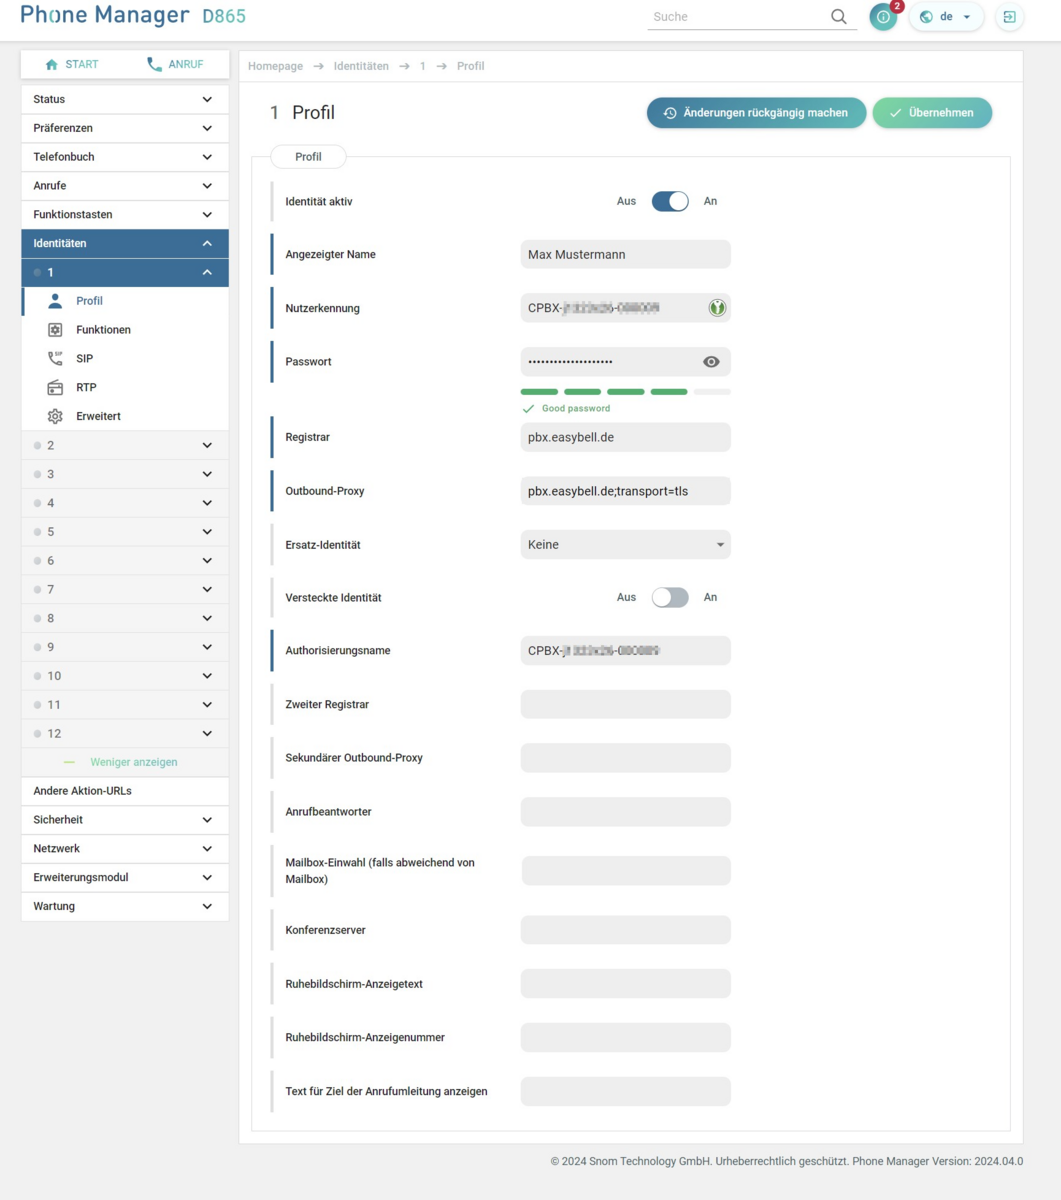Open Andere Aktion-URLs menu item
This screenshot has width=1061, height=1200.
124,791
